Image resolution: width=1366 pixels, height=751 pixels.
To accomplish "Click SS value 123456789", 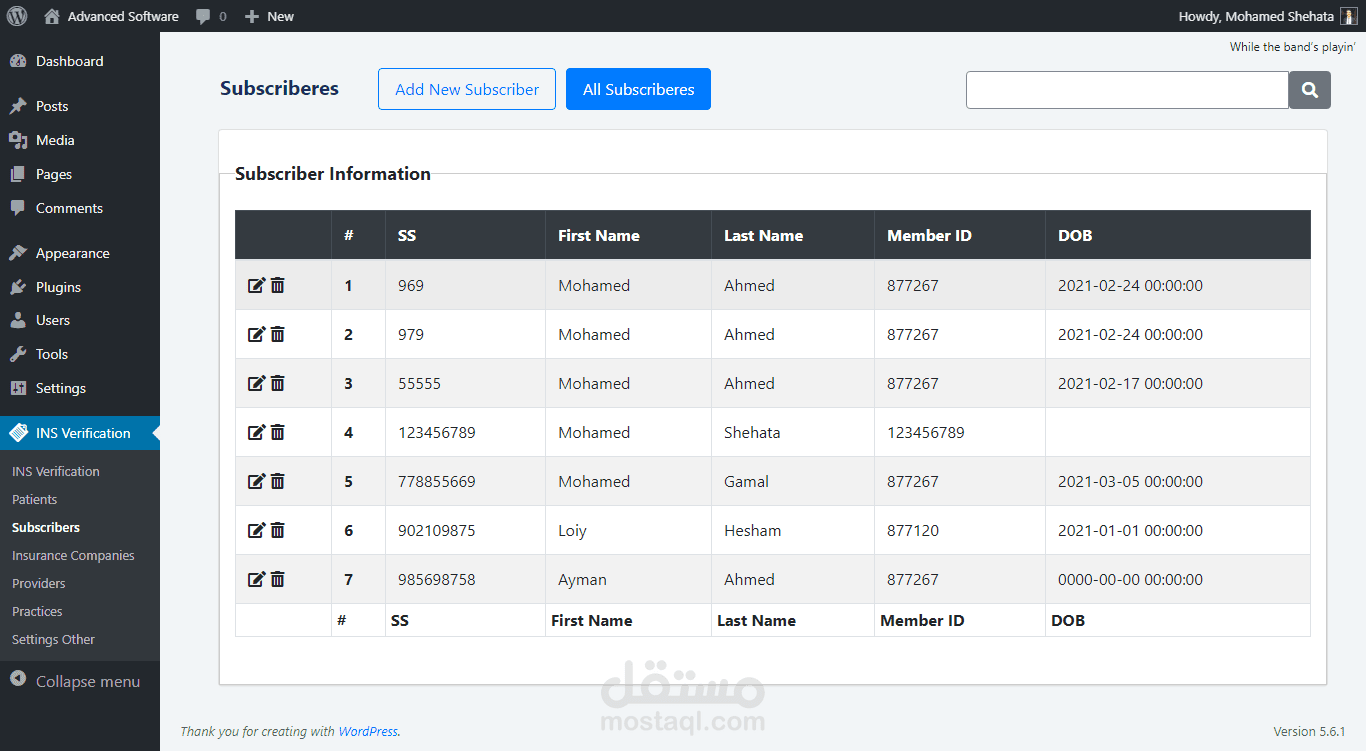I will pyautogui.click(x=437, y=433).
